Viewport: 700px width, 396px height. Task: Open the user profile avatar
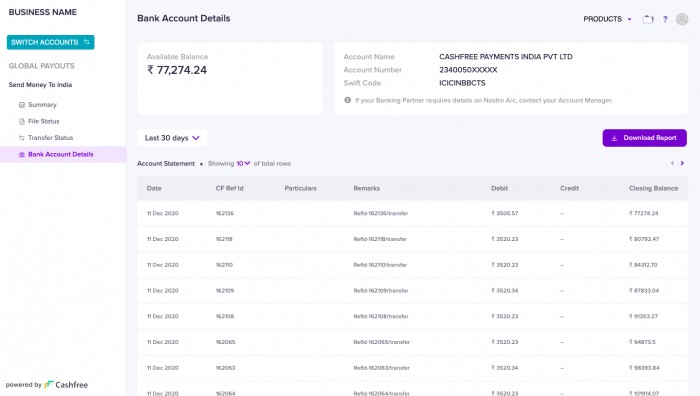tap(682, 19)
